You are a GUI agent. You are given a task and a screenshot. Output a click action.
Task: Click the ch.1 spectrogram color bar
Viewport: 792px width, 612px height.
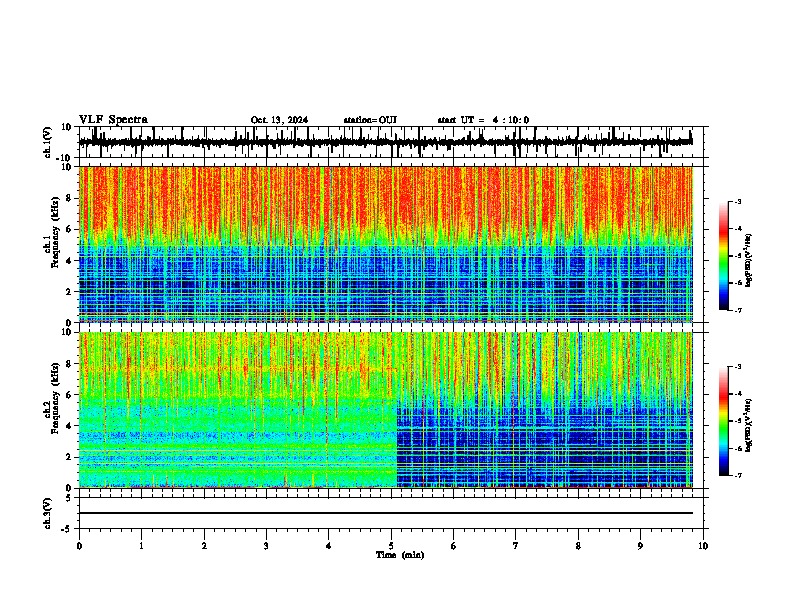tap(723, 256)
